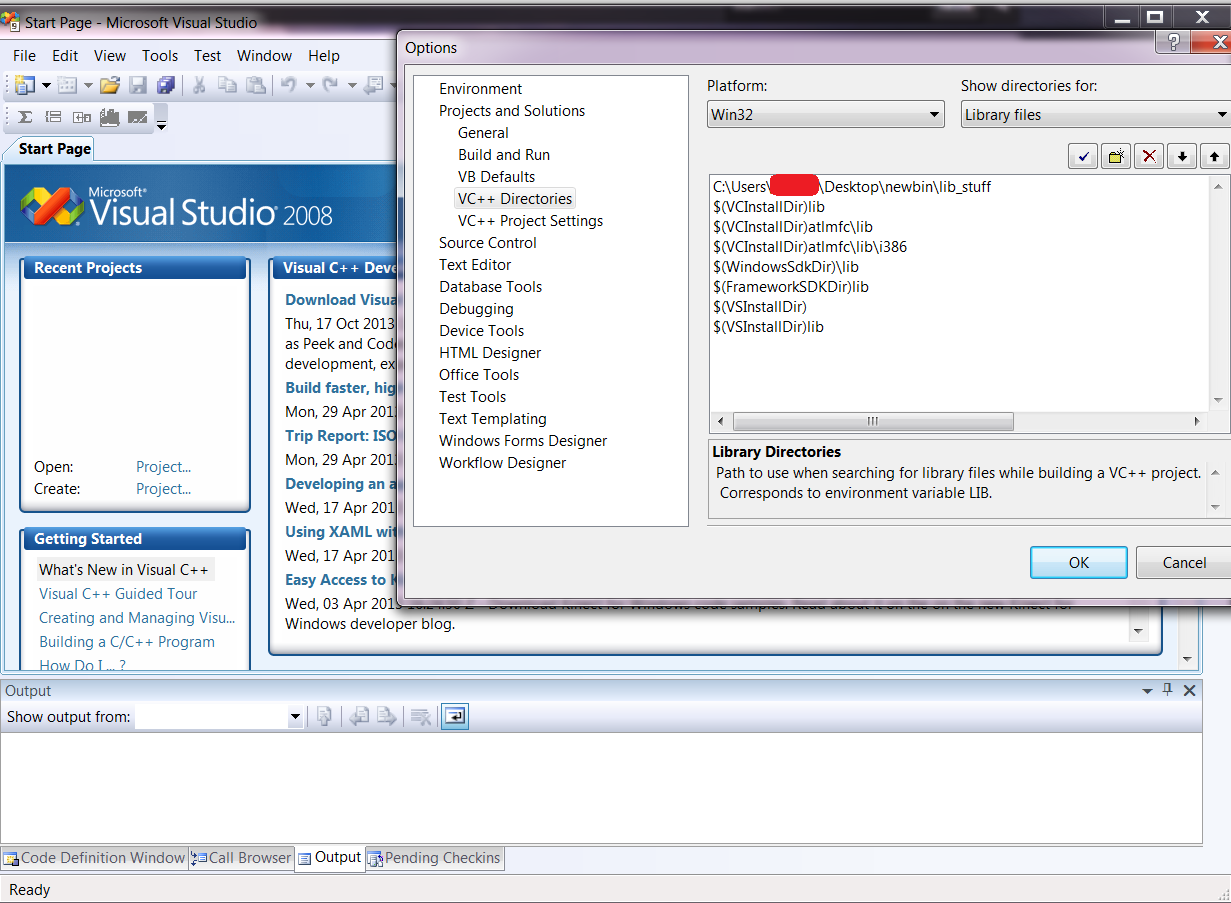Select the $(FrameworkSDKDir)lib directory entry
Image resolution: width=1231 pixels, height=903 pixels.
point(791,287)
